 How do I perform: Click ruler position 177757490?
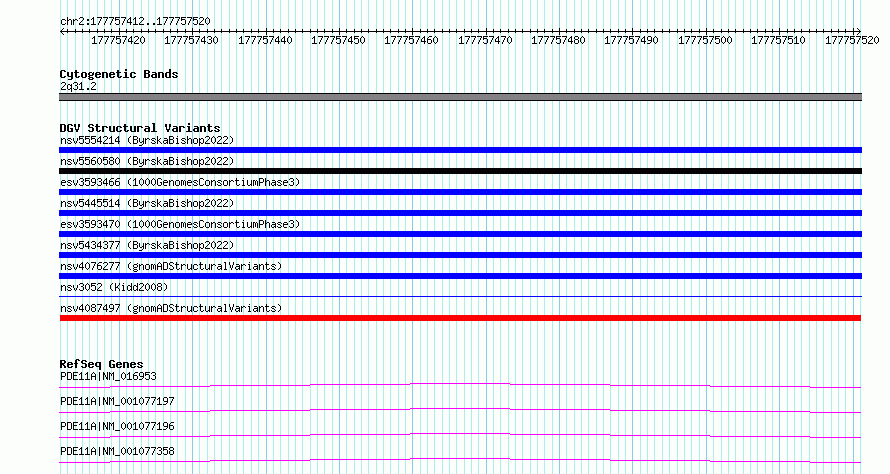click(x=631, y=40)
